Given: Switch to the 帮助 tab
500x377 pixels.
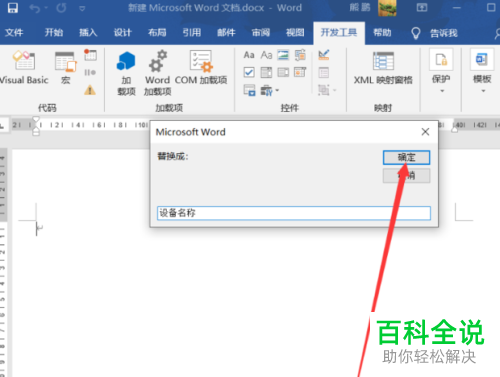Looking at the screenshot, I should [382, 33].
